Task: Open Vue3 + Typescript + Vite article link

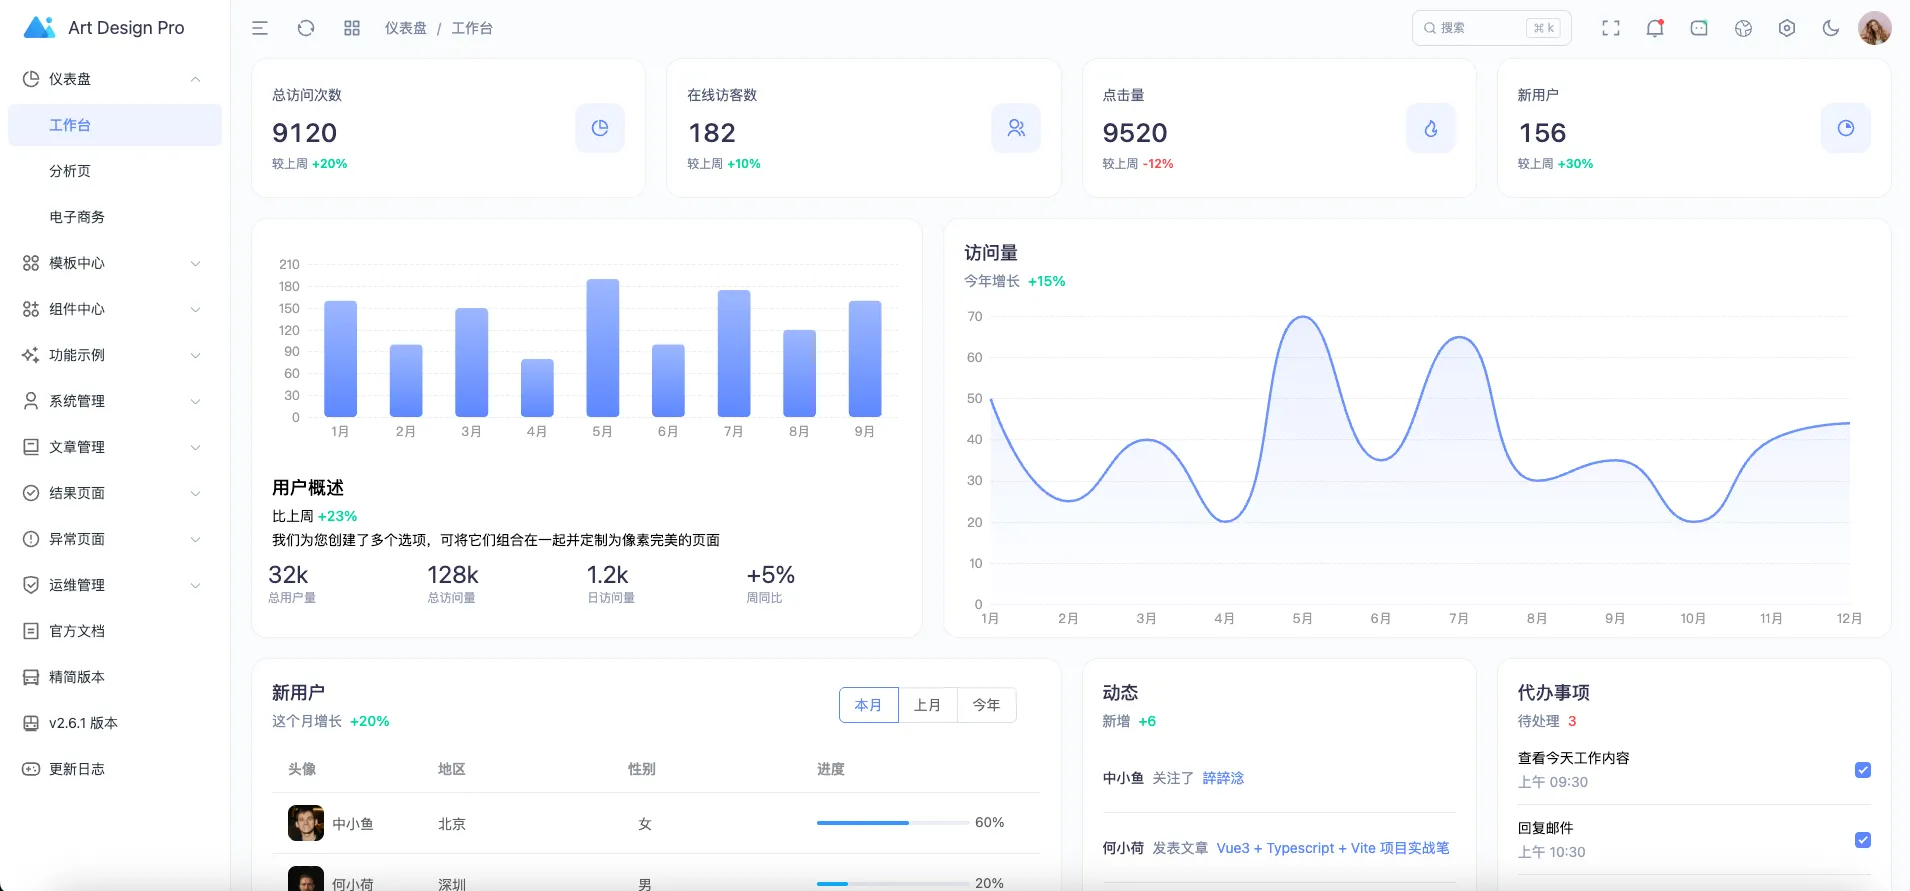Action: point(1333,848)
